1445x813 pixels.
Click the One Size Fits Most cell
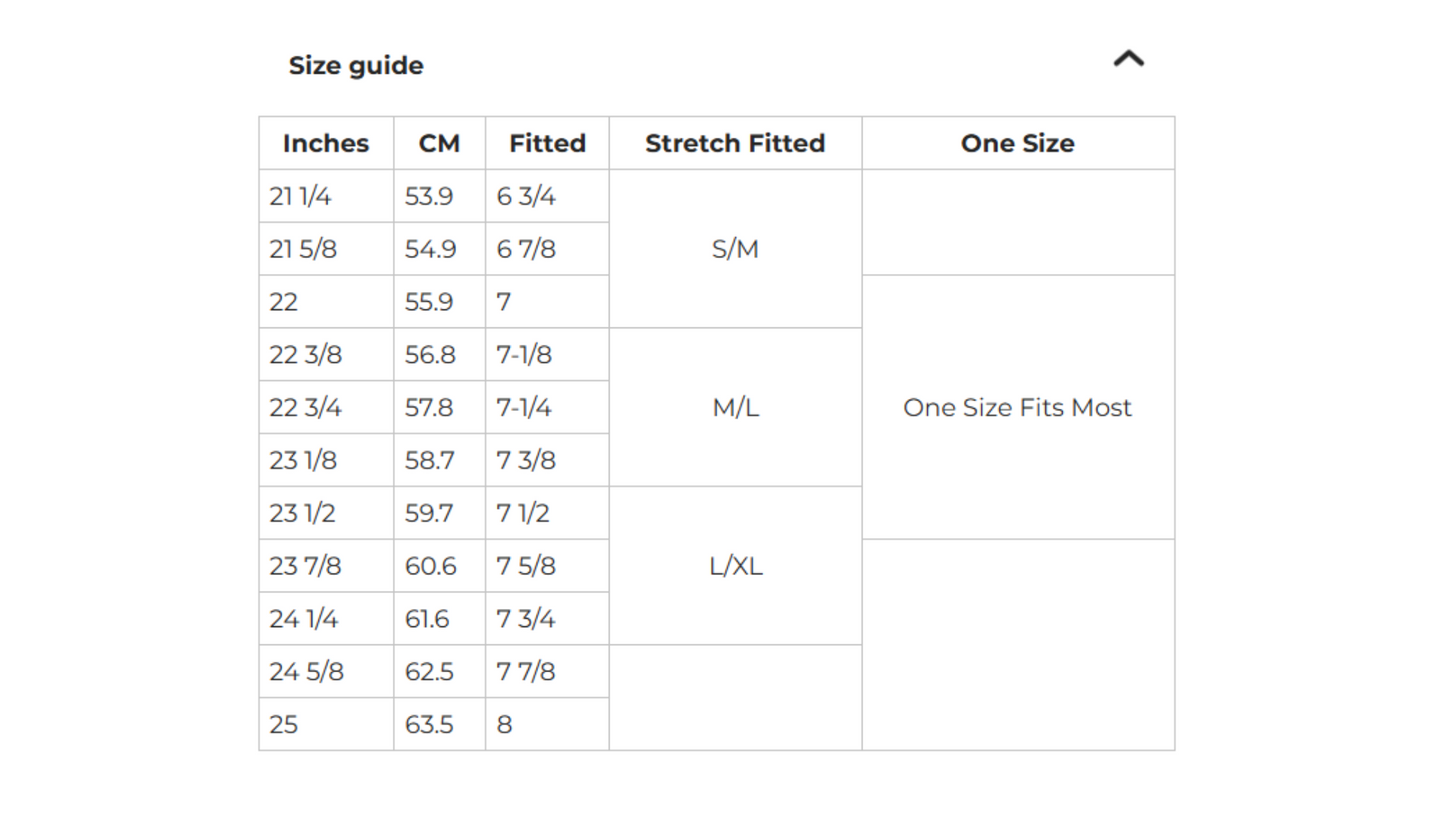point(1017,408)
